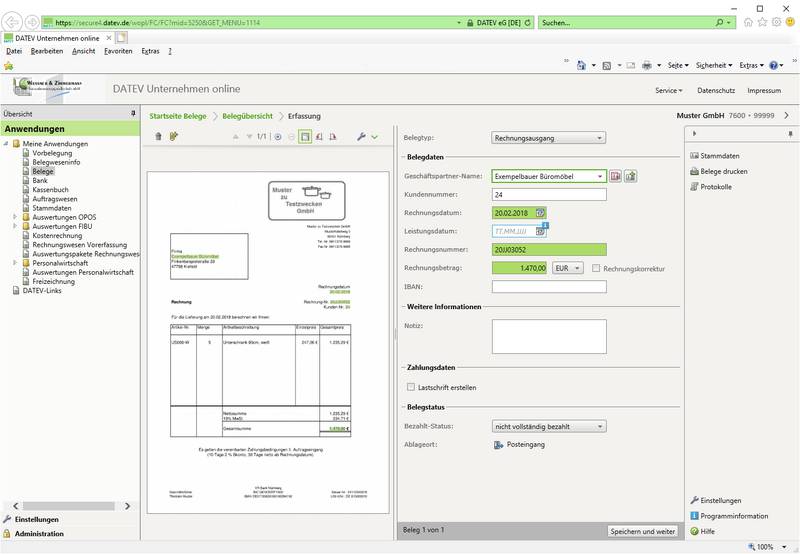Open the Datei menu
800x554 pixels.
(x=14, y=51)
